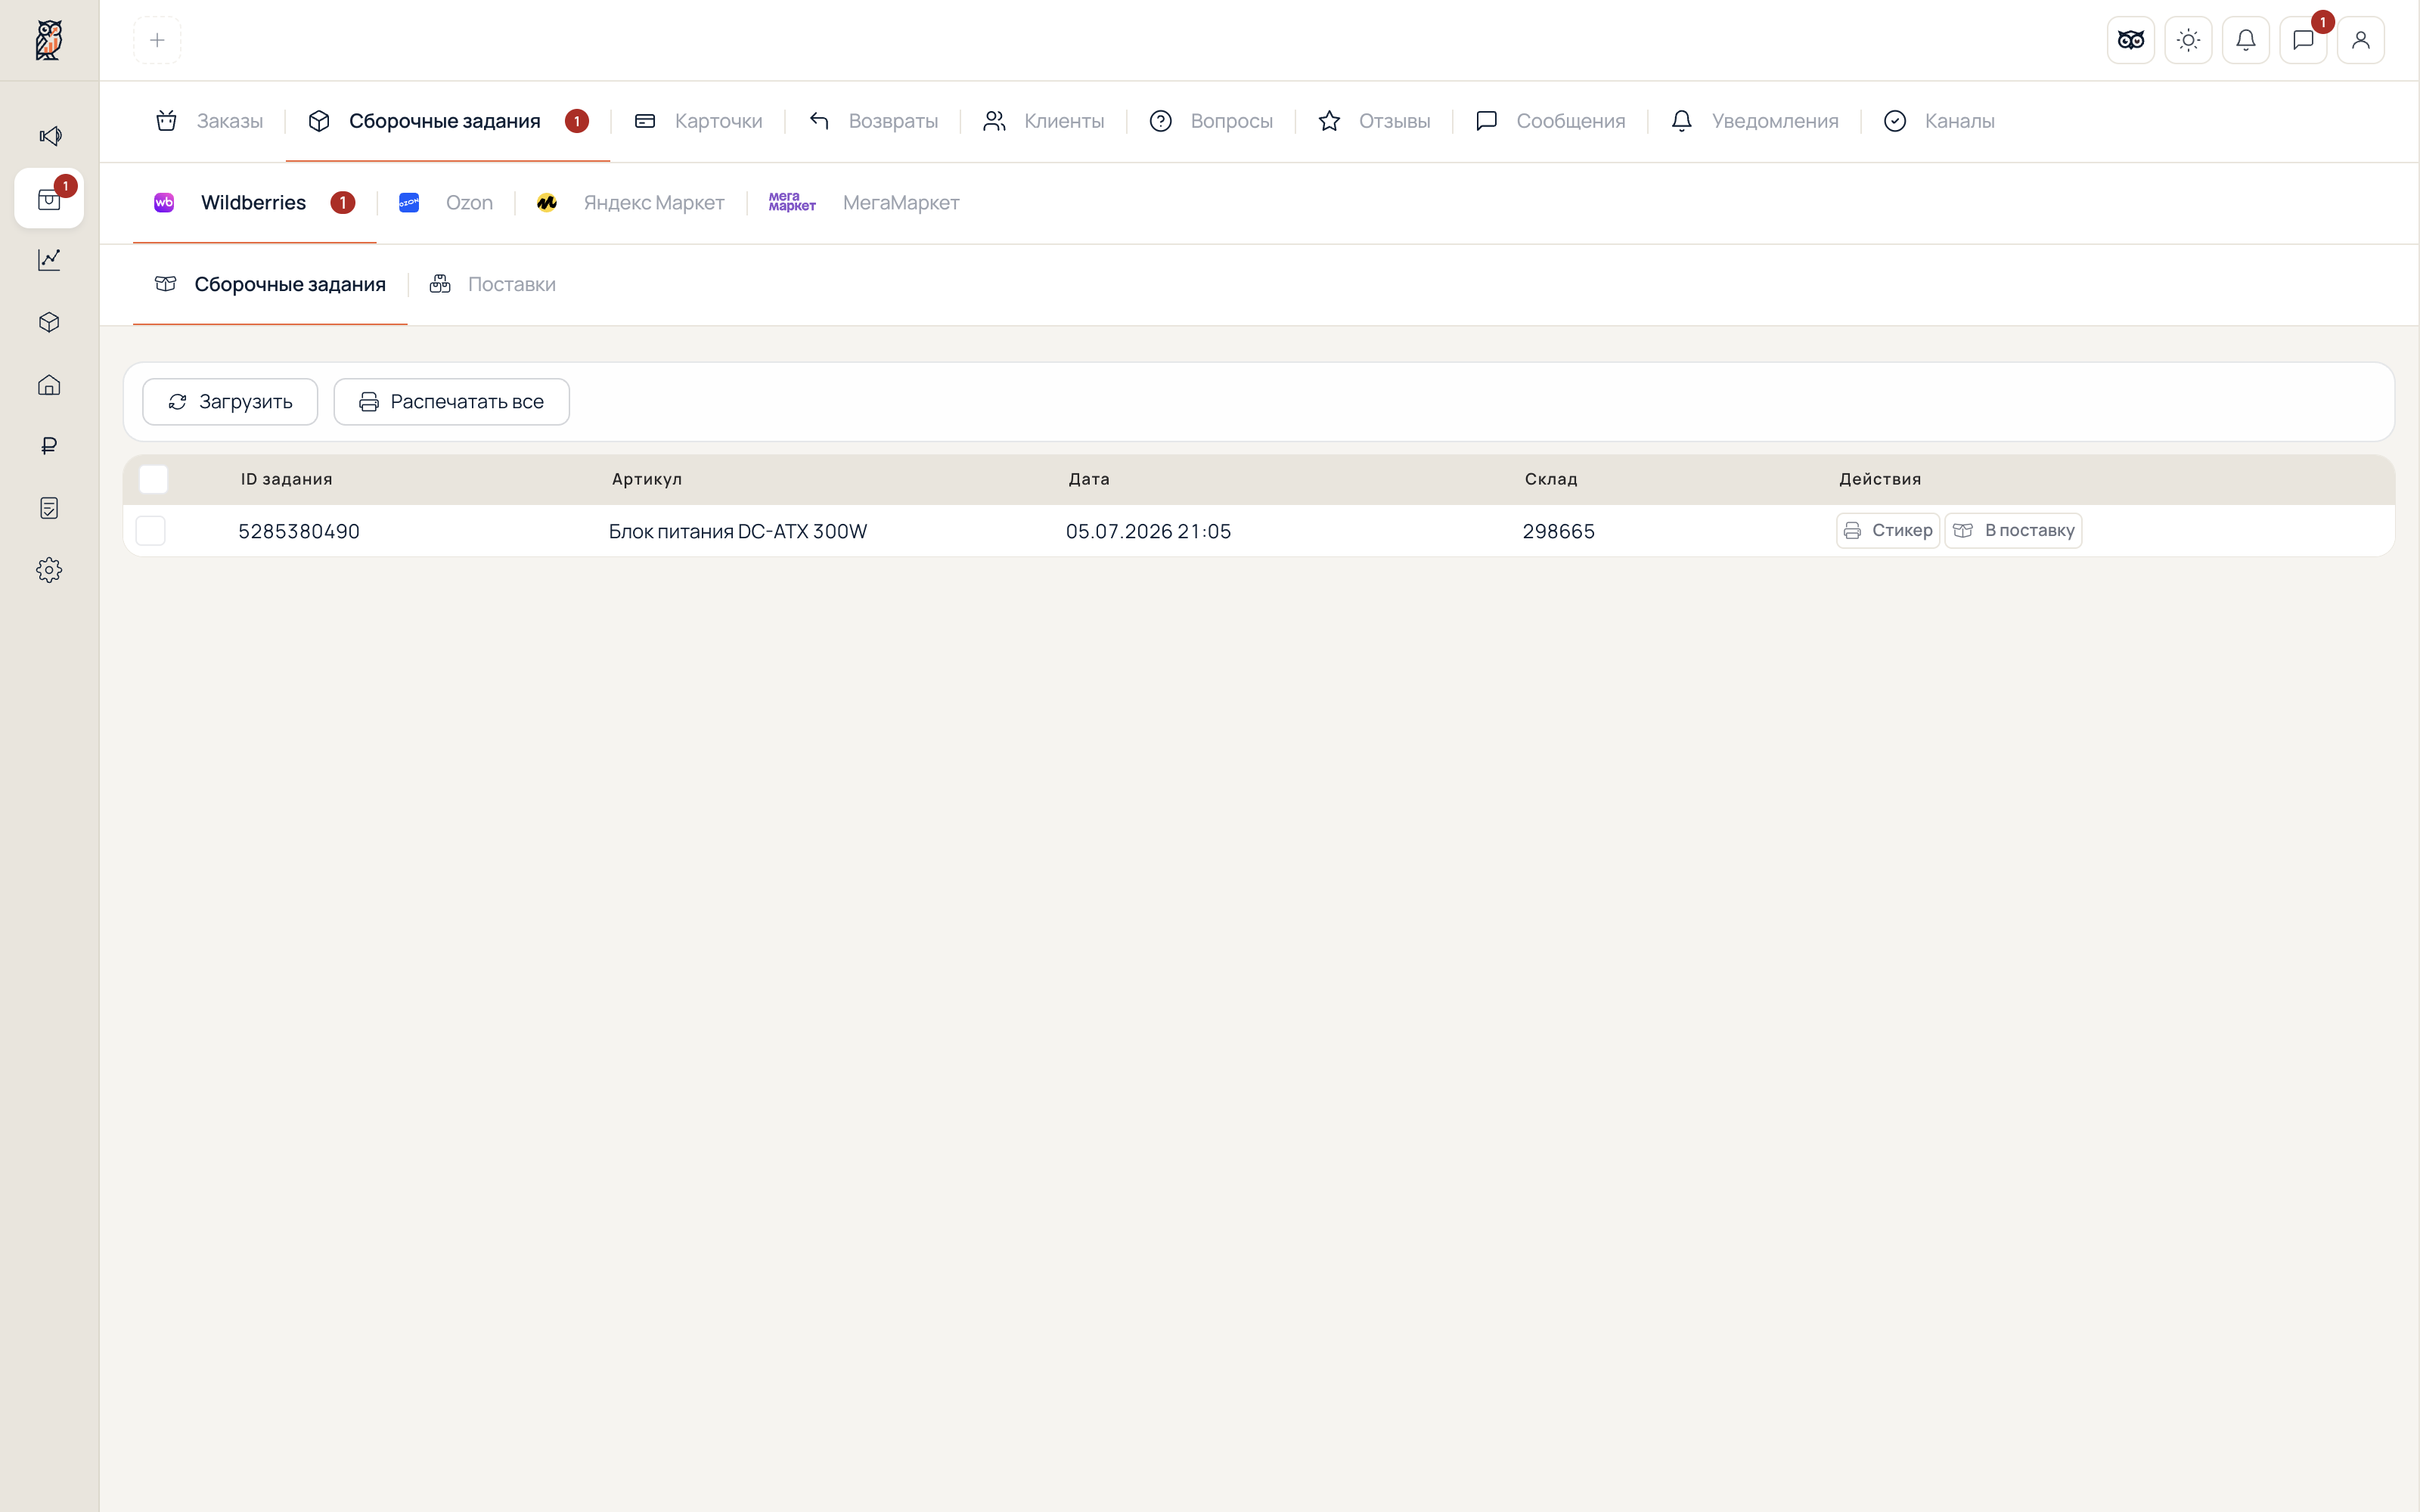
Task: Click the owl eyes icon in header
Action: click(x=2131, y=40)
